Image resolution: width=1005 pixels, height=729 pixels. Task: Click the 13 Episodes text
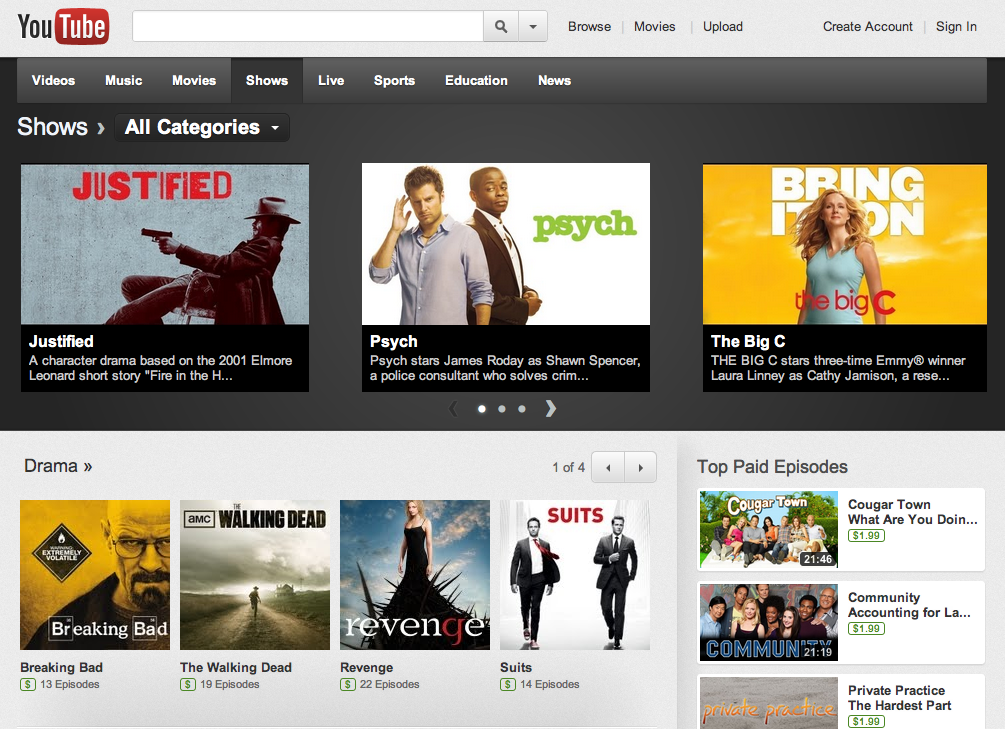(70, 685)
